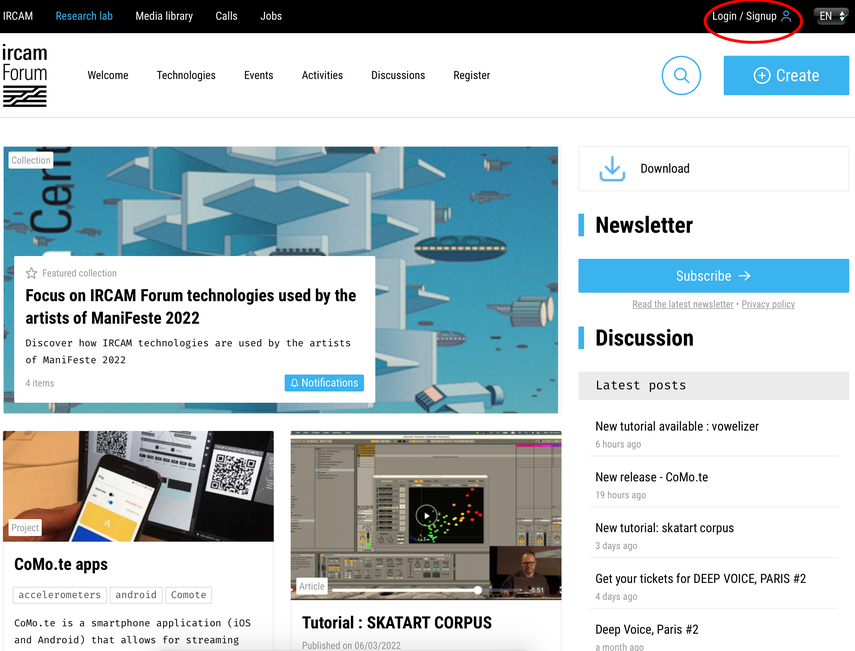
Task: Click the Notifications button
Action: click(324, 383)
